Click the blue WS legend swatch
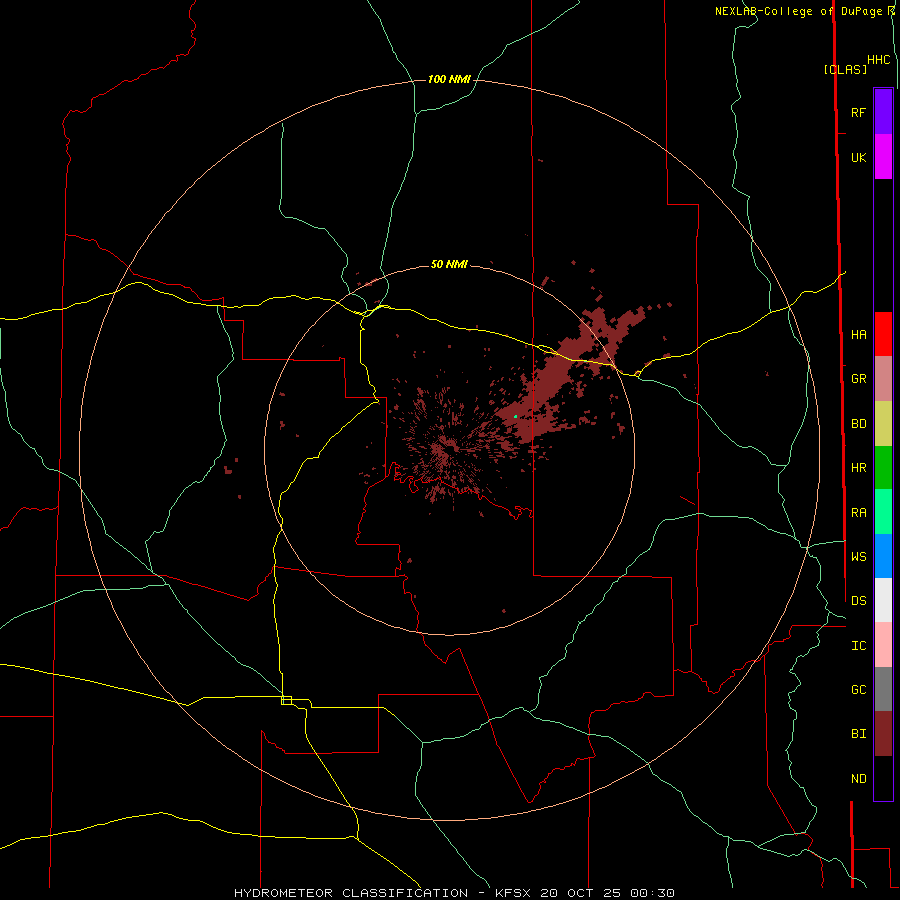This screenshot has width=900, height=900. point(883,556)
